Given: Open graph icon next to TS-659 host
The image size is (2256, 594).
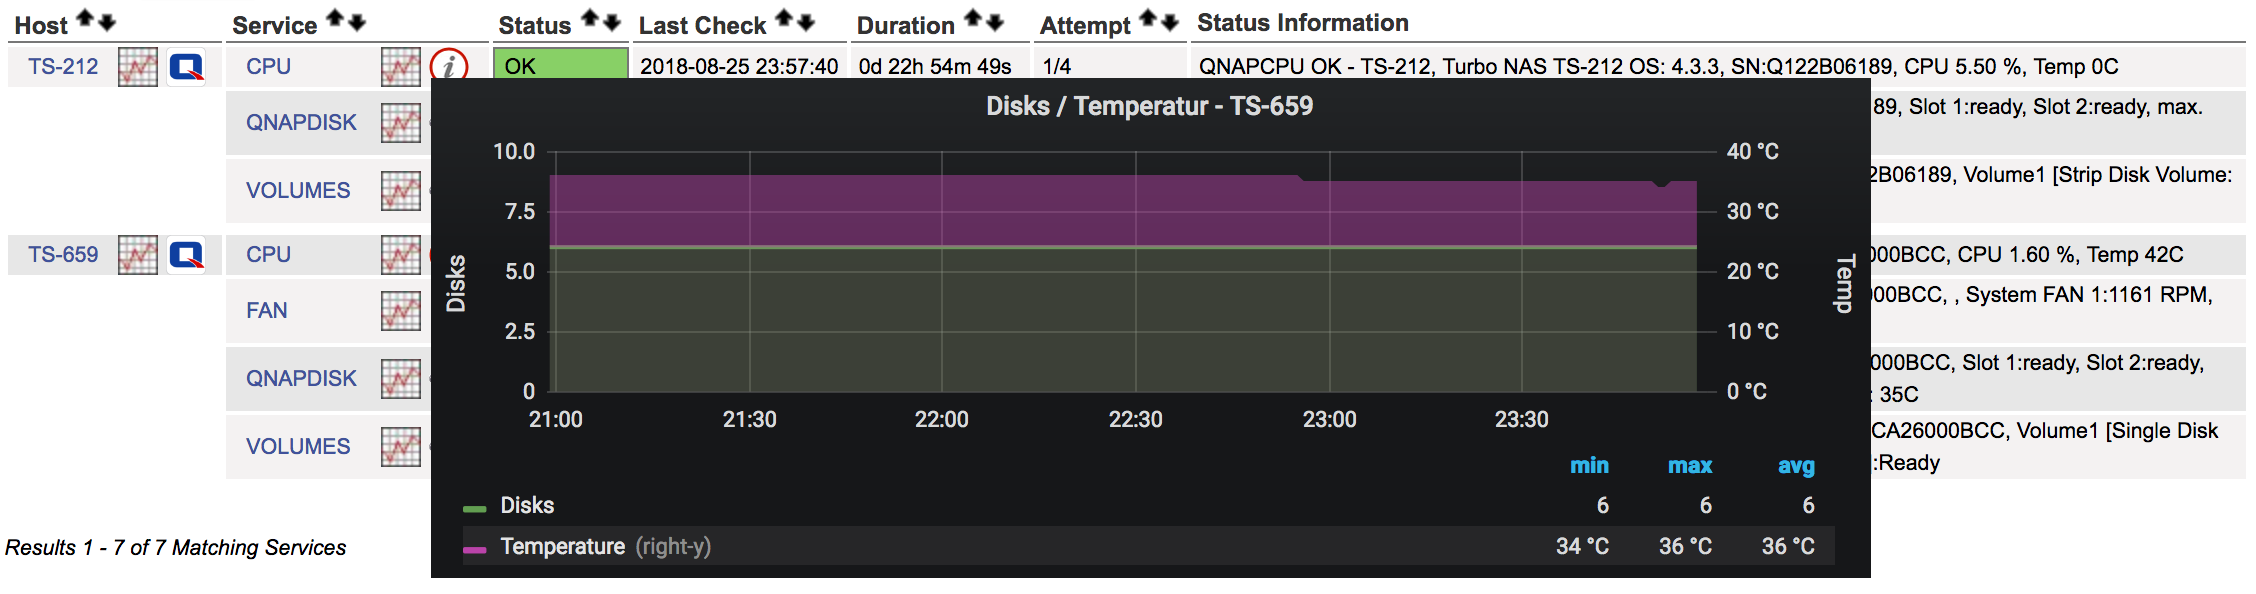Looking at the screenshot, I should [138, 255].
